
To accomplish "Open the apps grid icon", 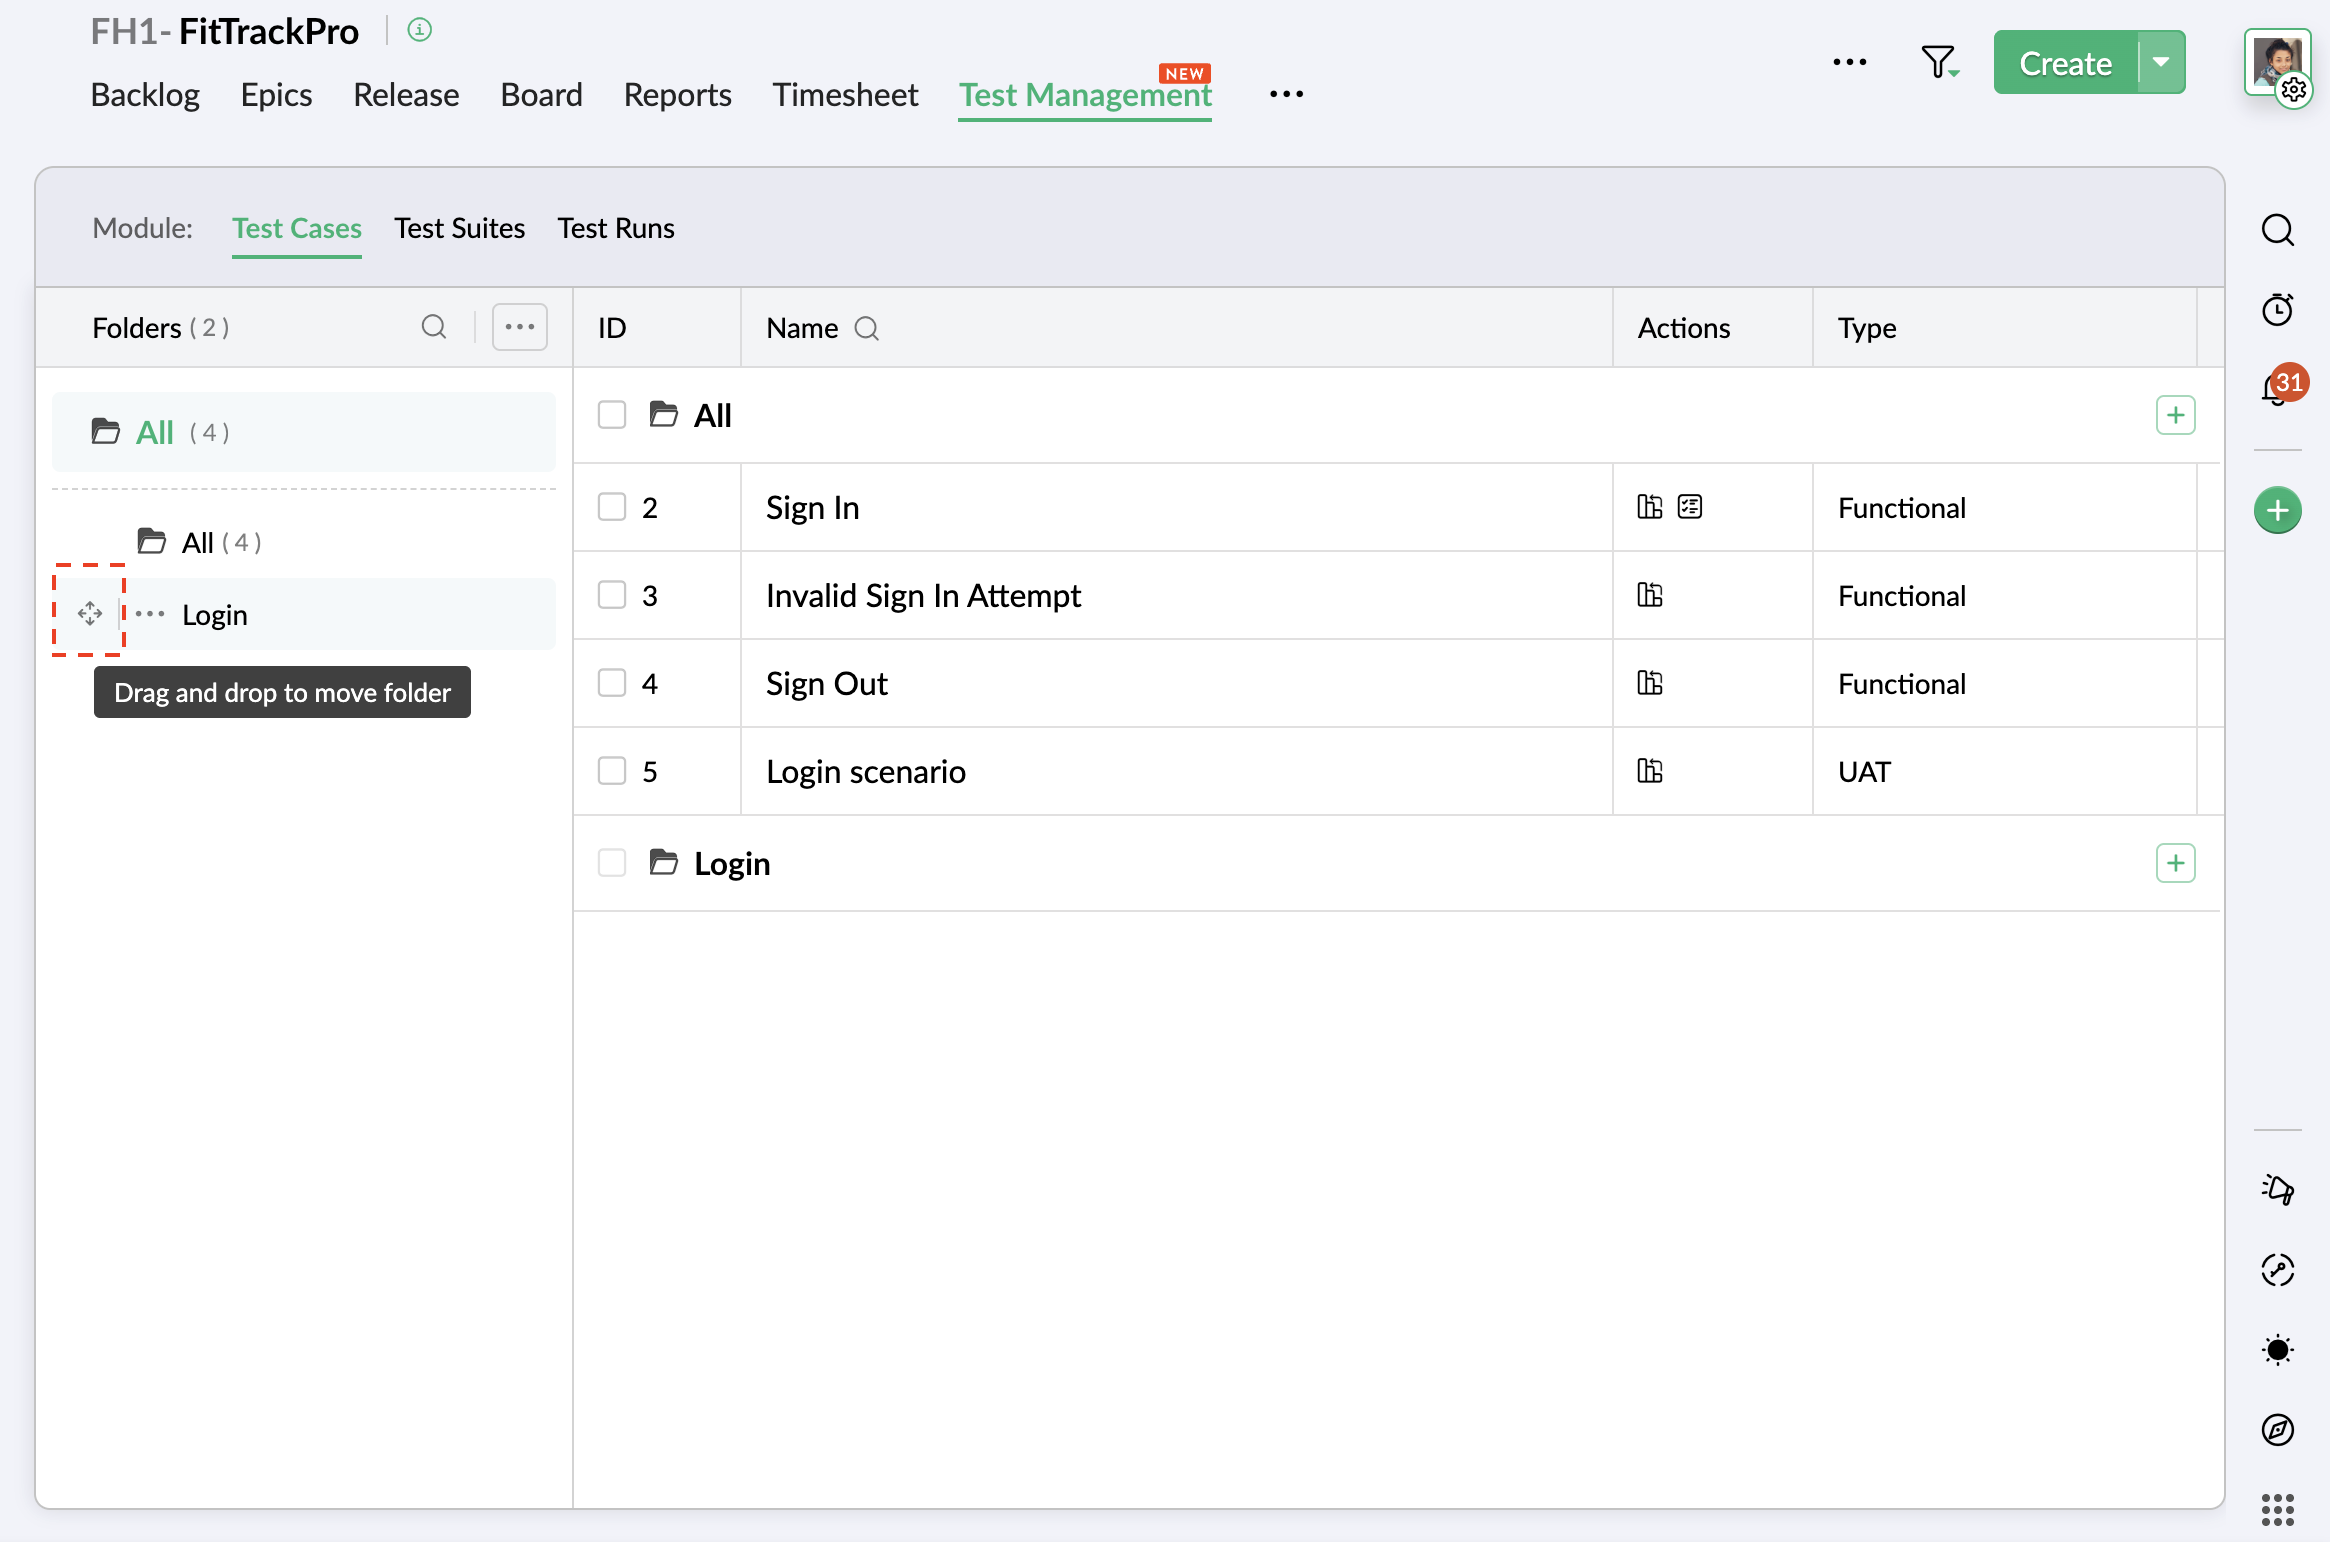I will coord(2277,1509).
